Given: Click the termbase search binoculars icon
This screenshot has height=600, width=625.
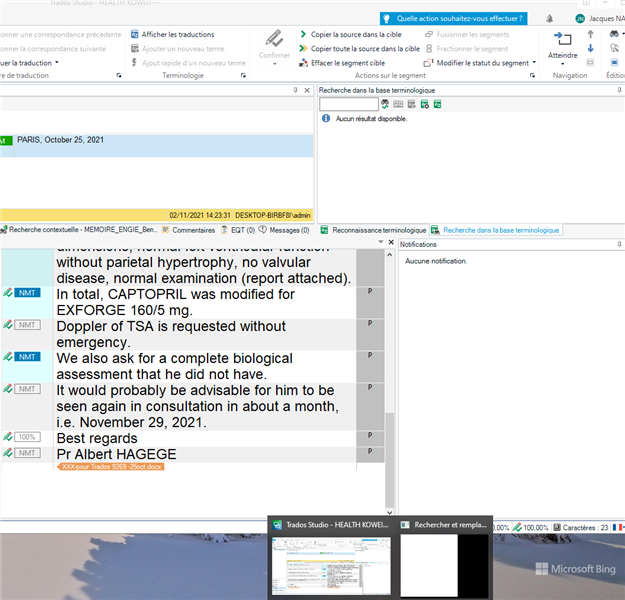Looking at the screenshot, I should coord(385,104).
